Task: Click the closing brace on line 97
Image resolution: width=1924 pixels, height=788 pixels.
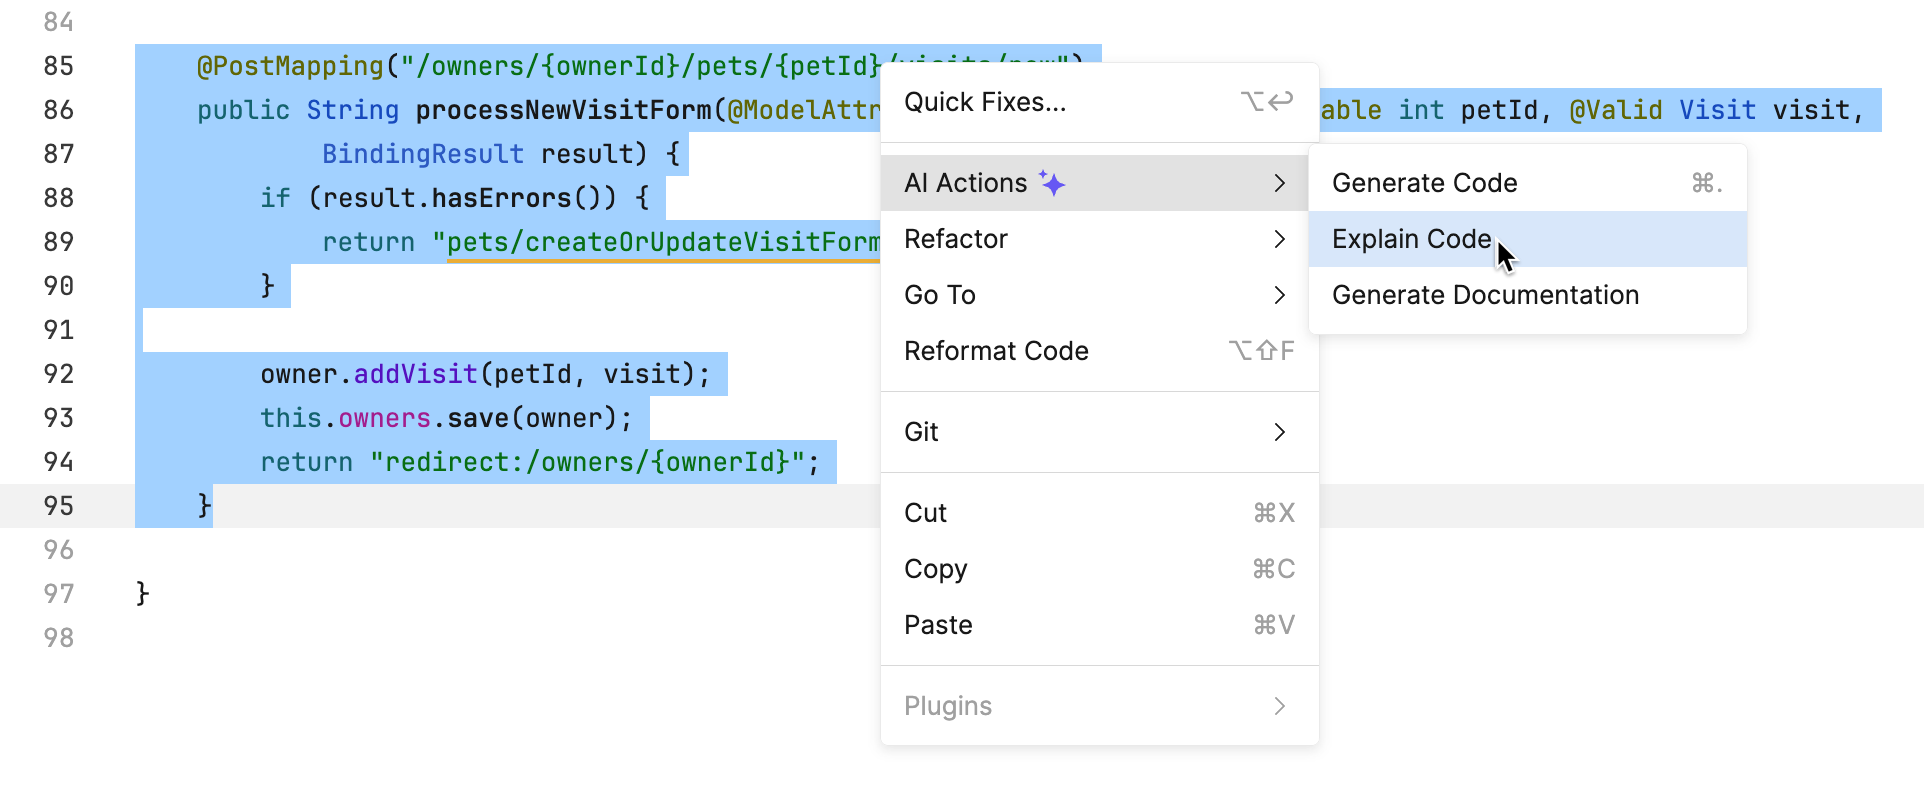Action: click(142, 594)
